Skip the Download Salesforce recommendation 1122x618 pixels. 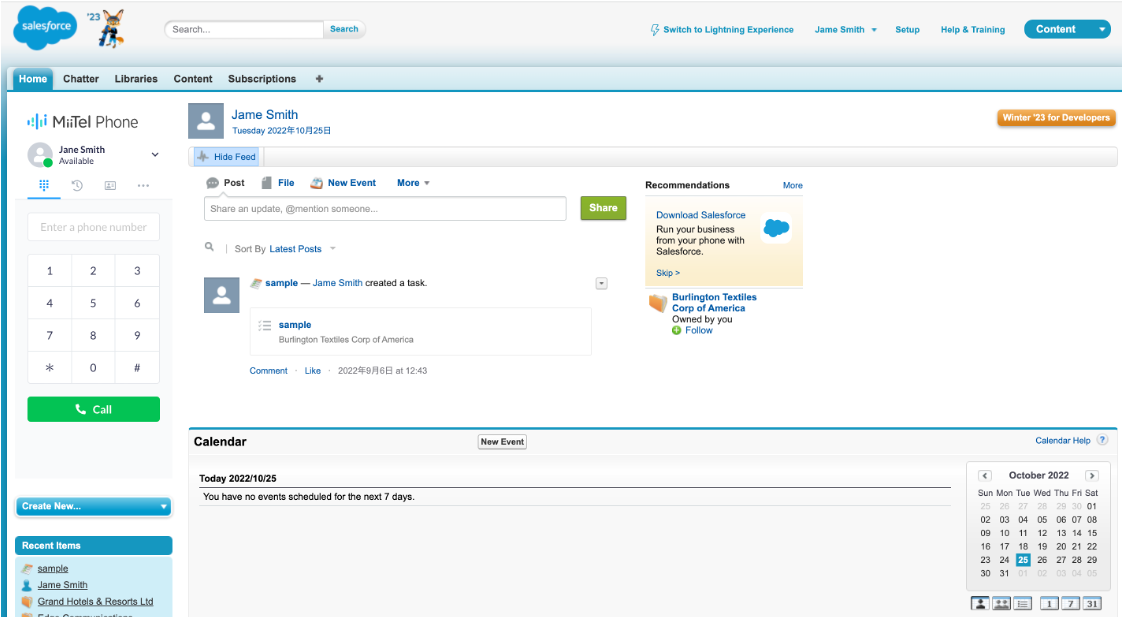[668, 273]
